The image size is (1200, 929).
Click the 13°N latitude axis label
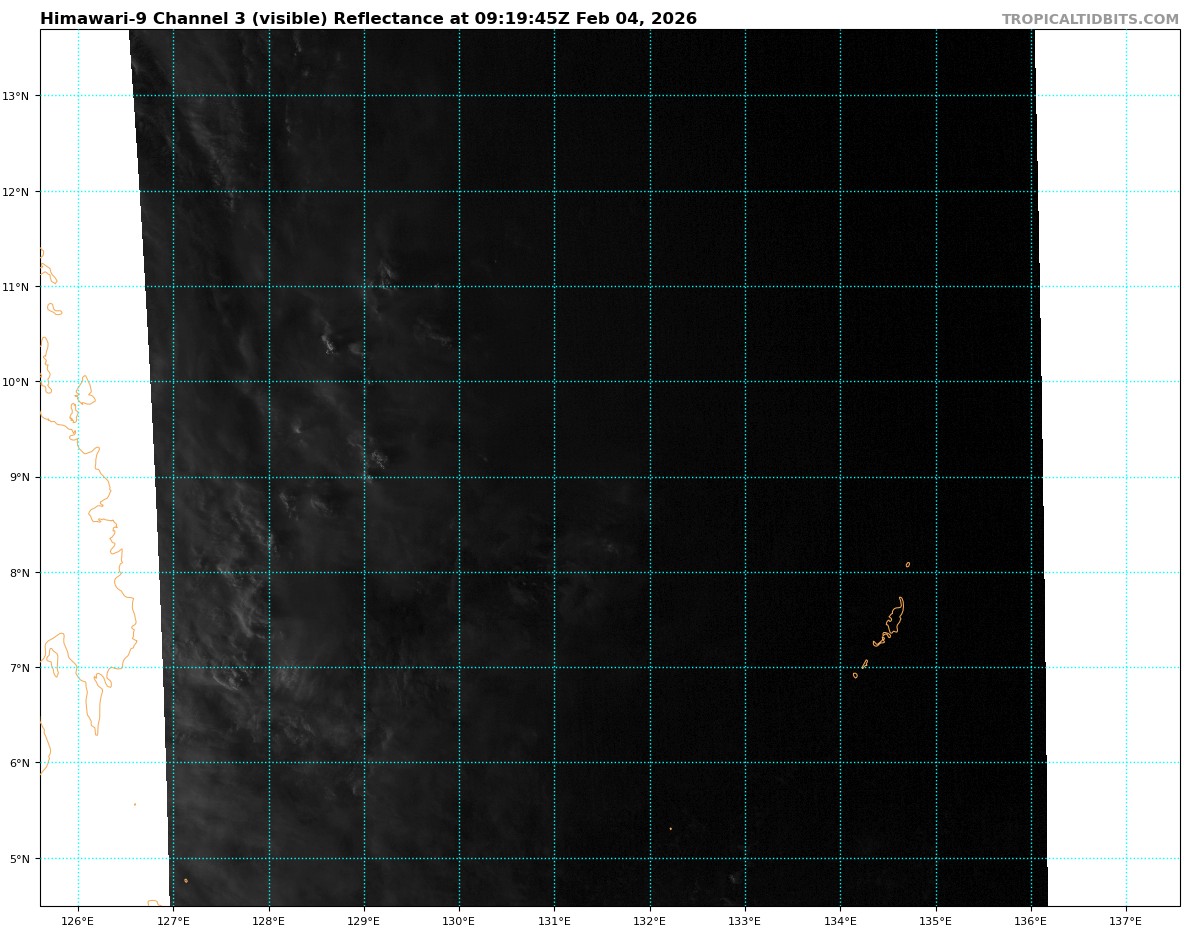point(21,96)
